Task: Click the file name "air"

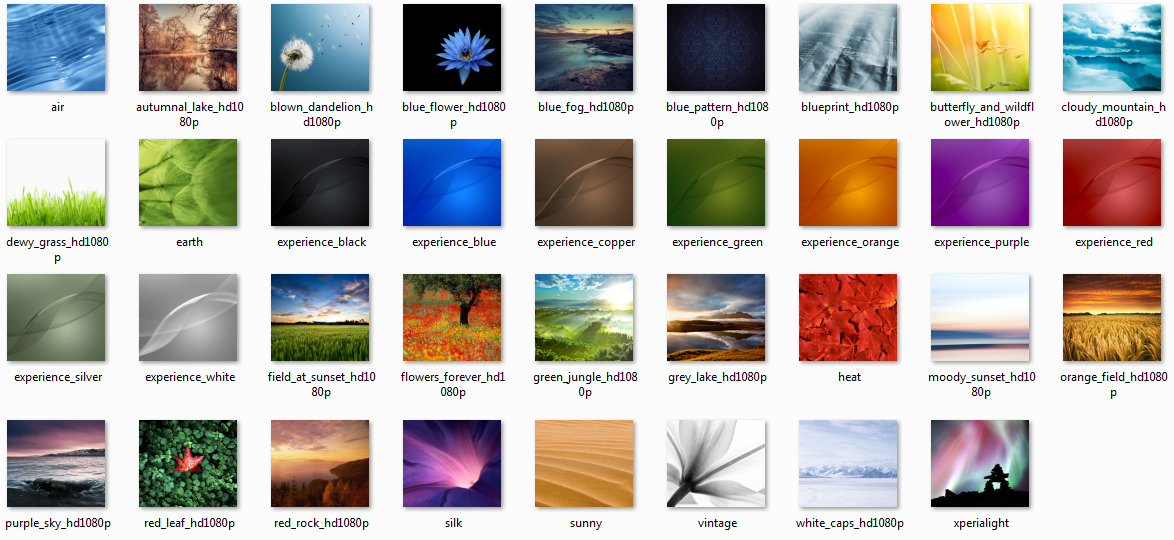Action: pyautogui.click(x=58, y=107)
